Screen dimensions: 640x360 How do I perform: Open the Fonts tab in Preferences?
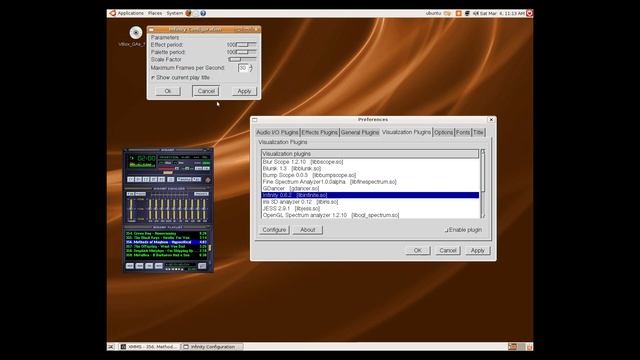coord(463,132)
